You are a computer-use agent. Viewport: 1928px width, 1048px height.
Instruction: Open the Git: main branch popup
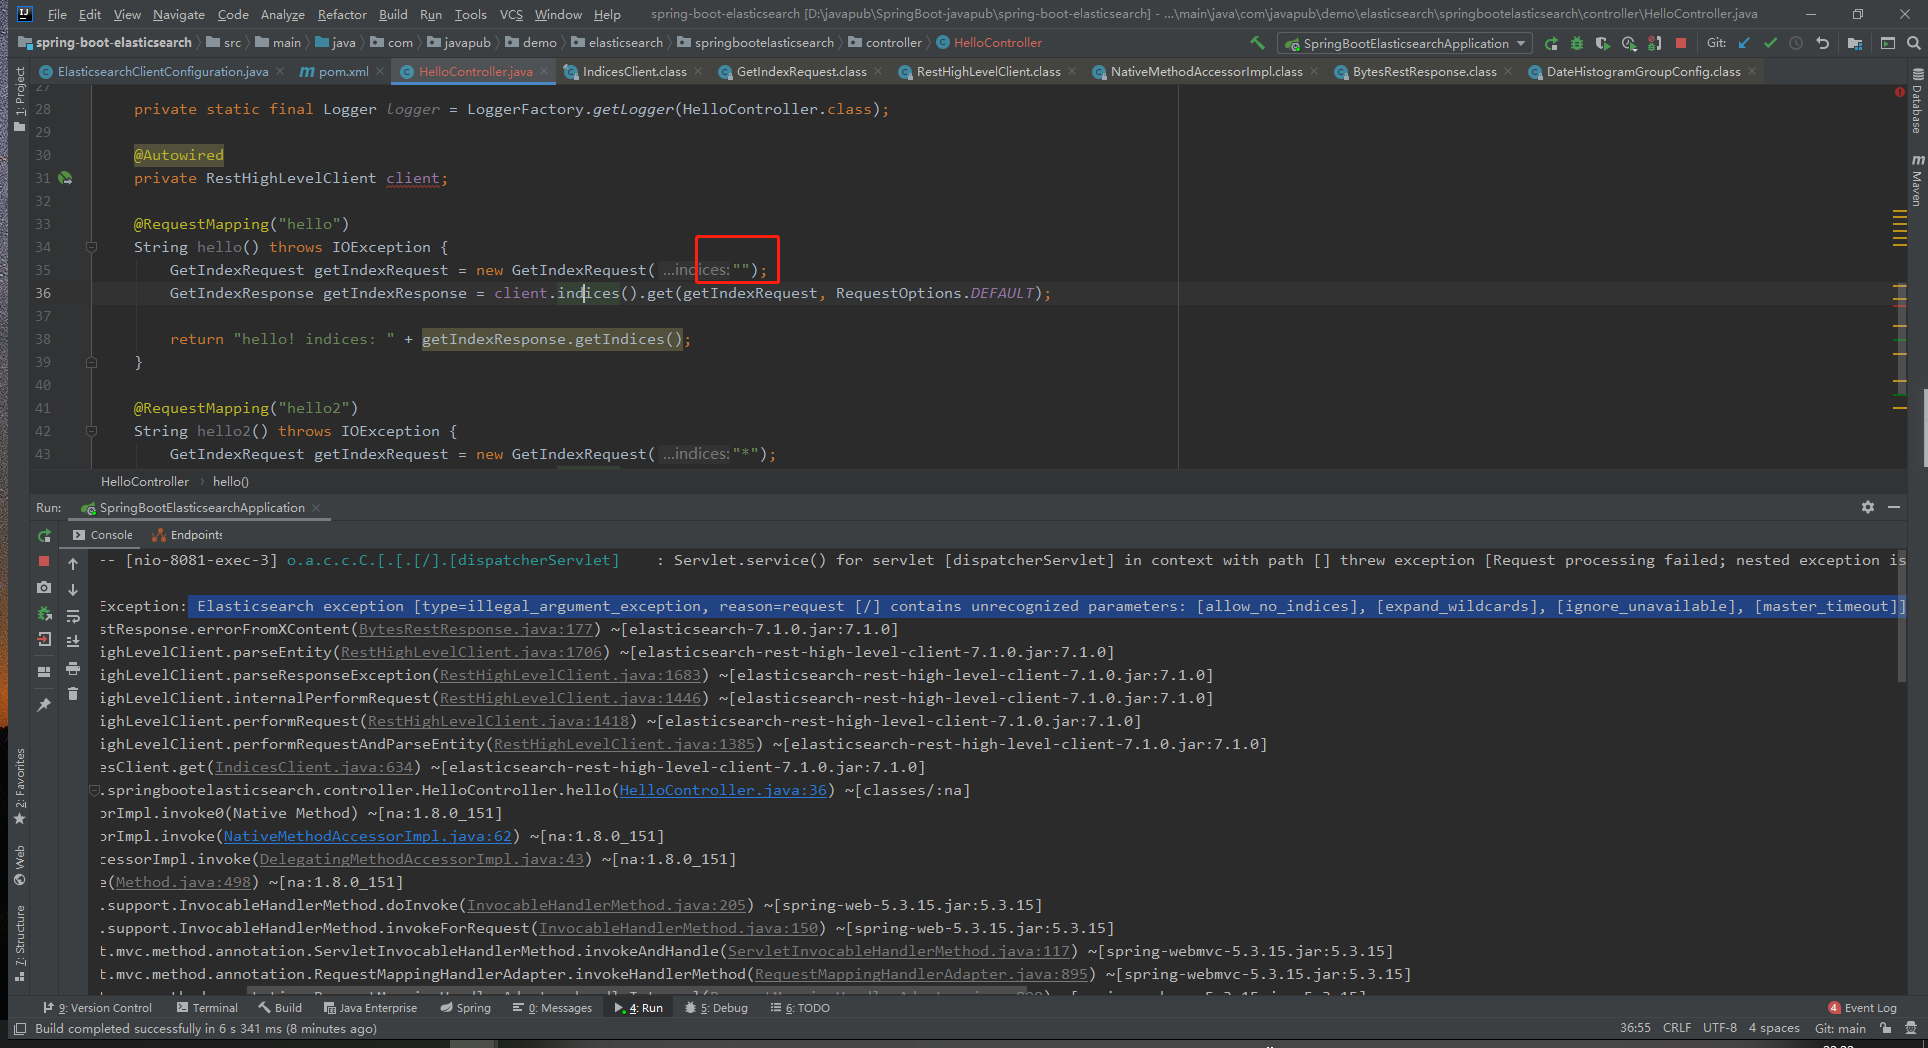pos(1840,1028)
